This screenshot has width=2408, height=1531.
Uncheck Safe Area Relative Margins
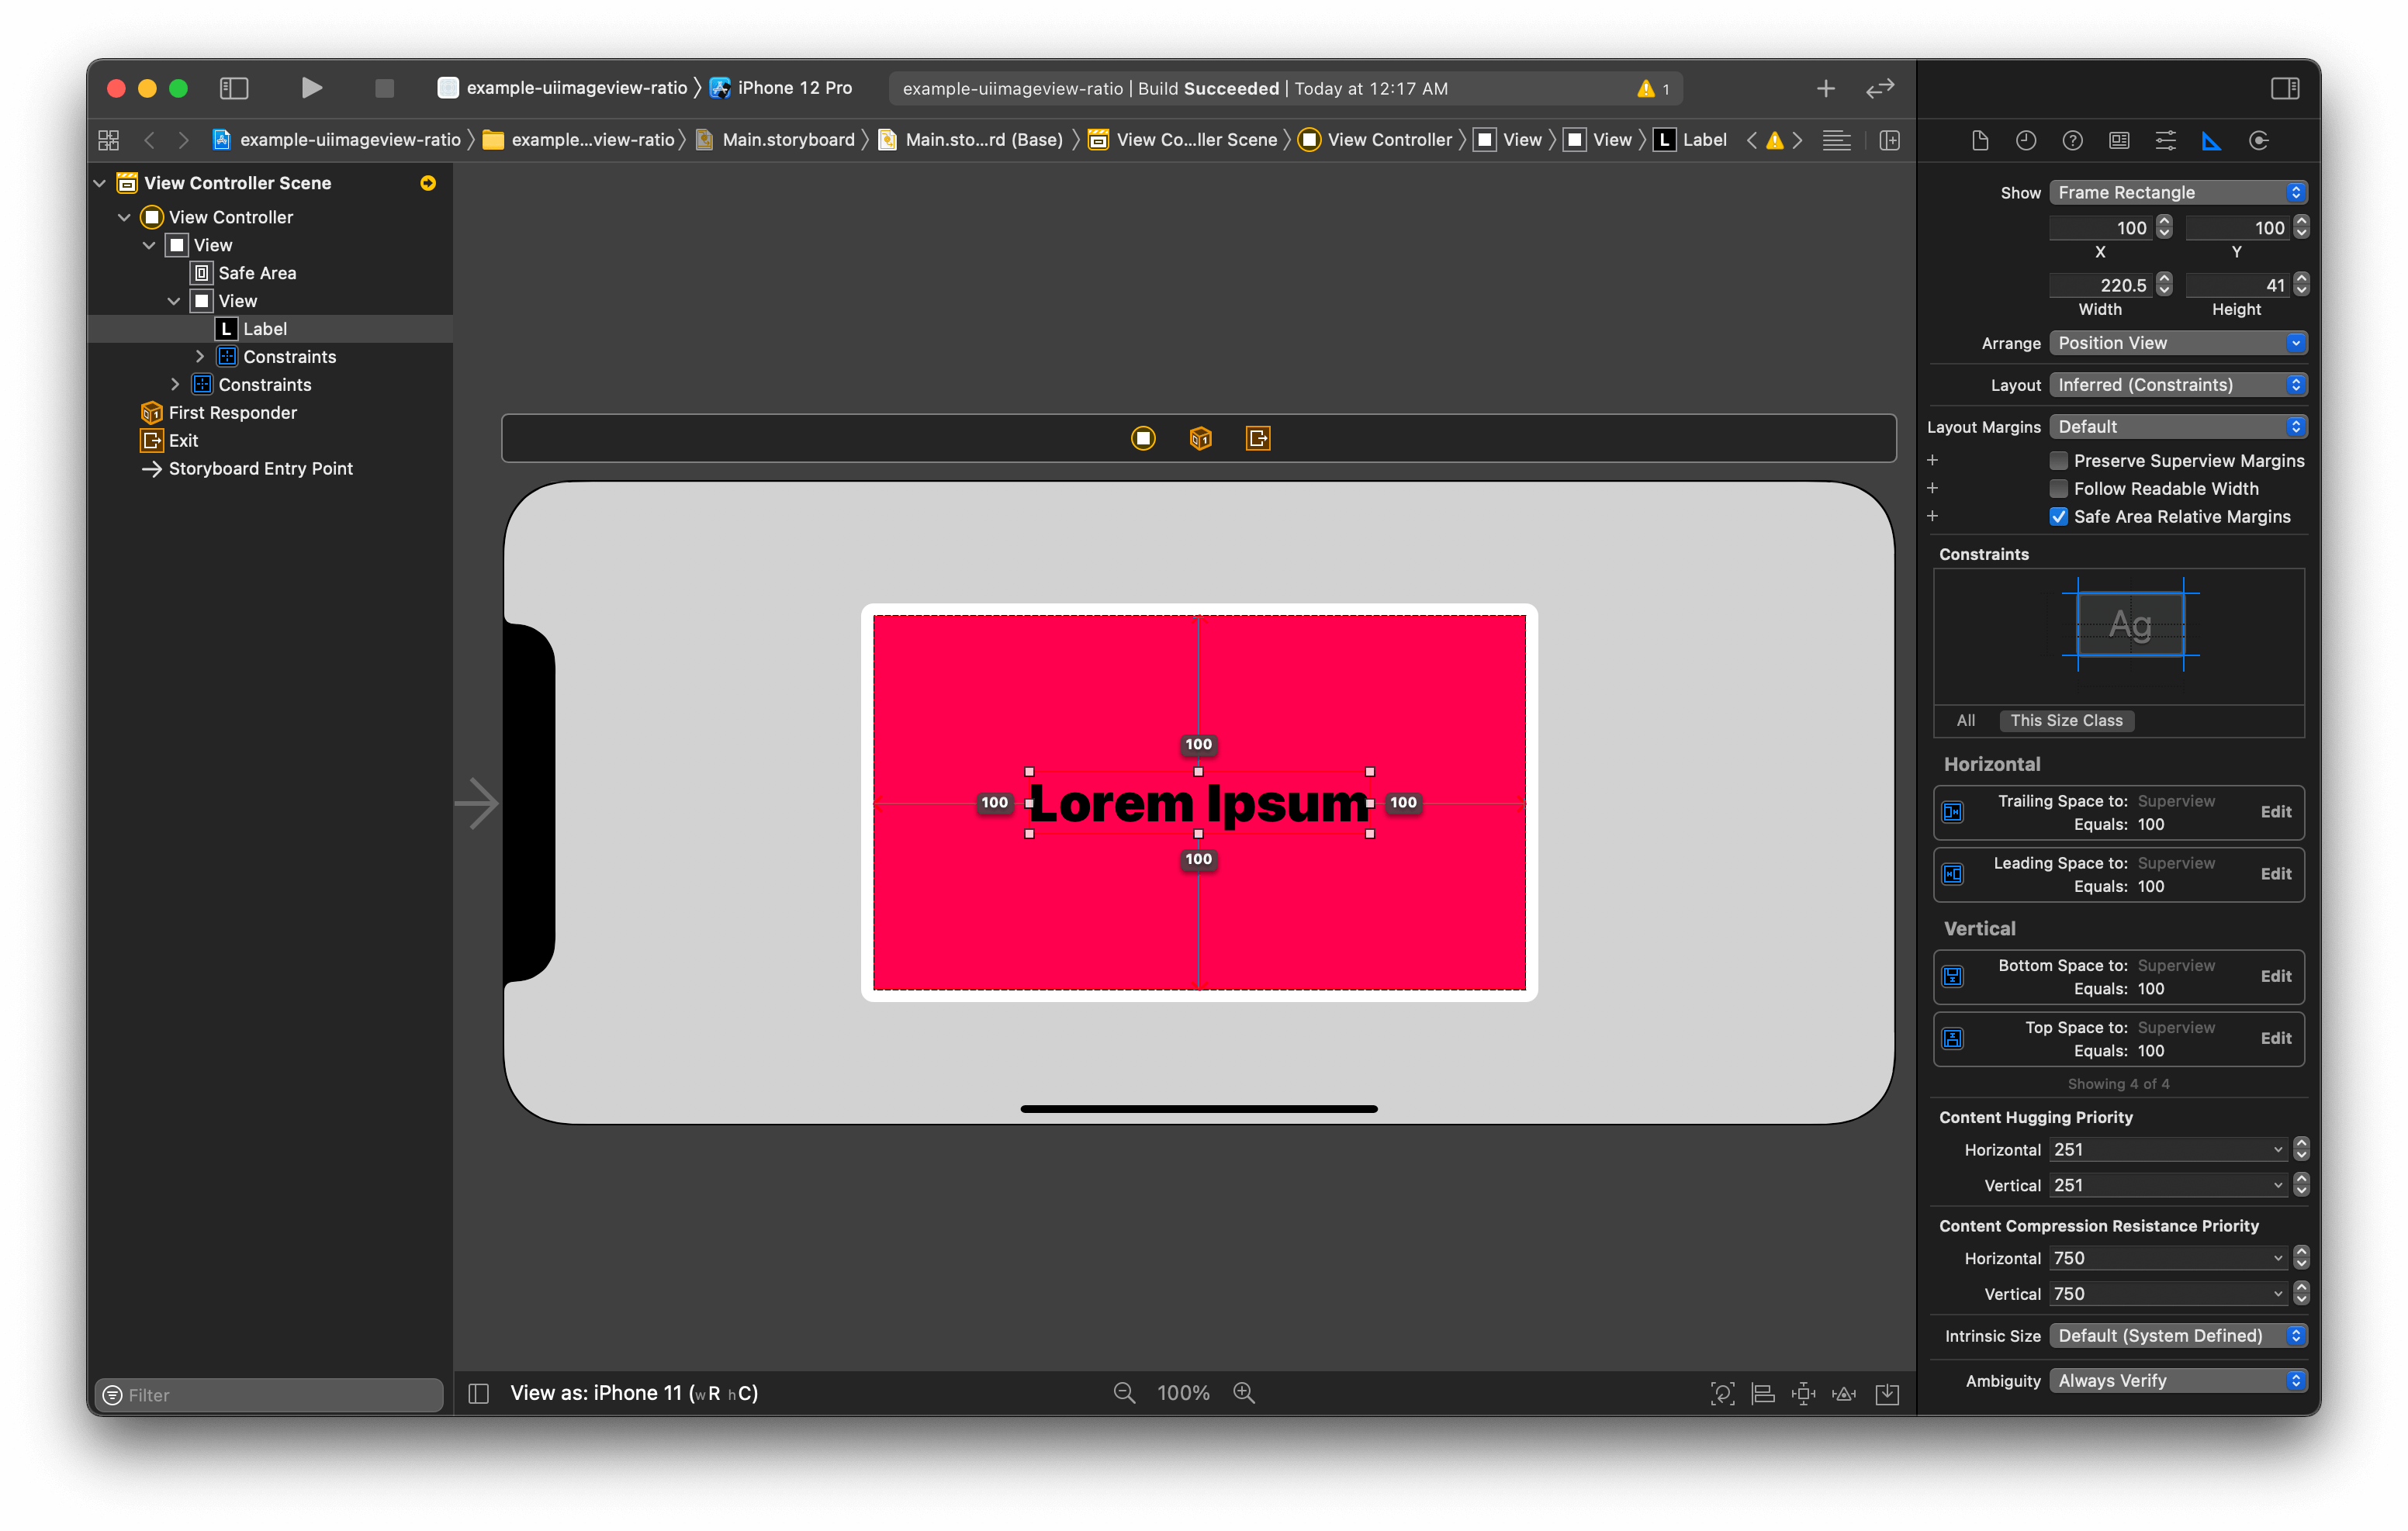point(2058,517)
